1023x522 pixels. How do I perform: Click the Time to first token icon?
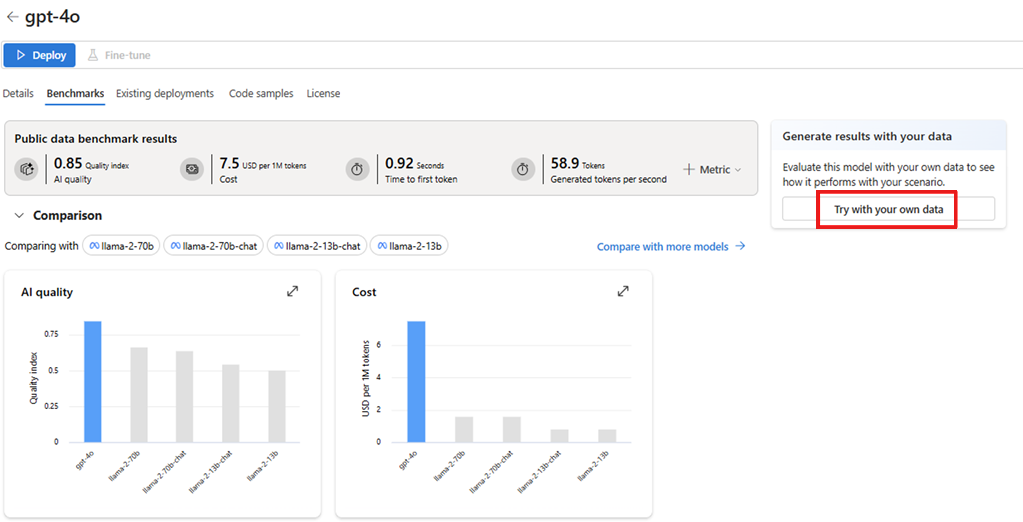[x=358, y=170]
